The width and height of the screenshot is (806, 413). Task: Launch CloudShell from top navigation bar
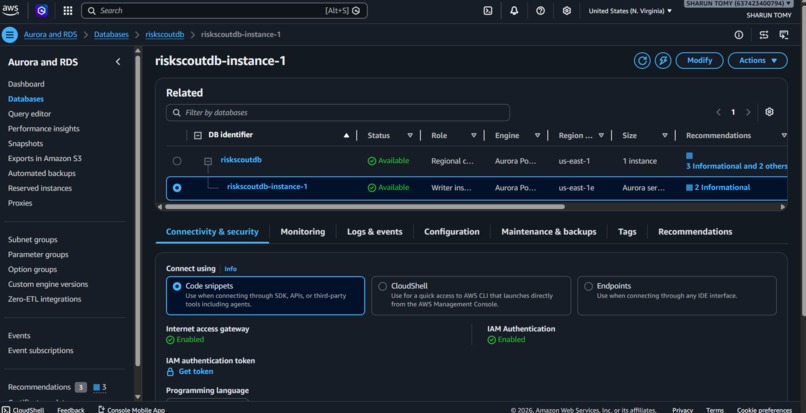click(x=488, y=11)
